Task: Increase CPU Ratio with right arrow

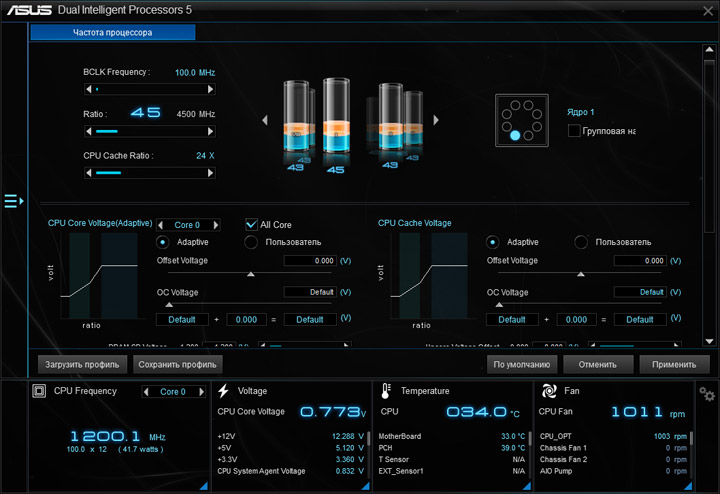Action: (210, 131)
